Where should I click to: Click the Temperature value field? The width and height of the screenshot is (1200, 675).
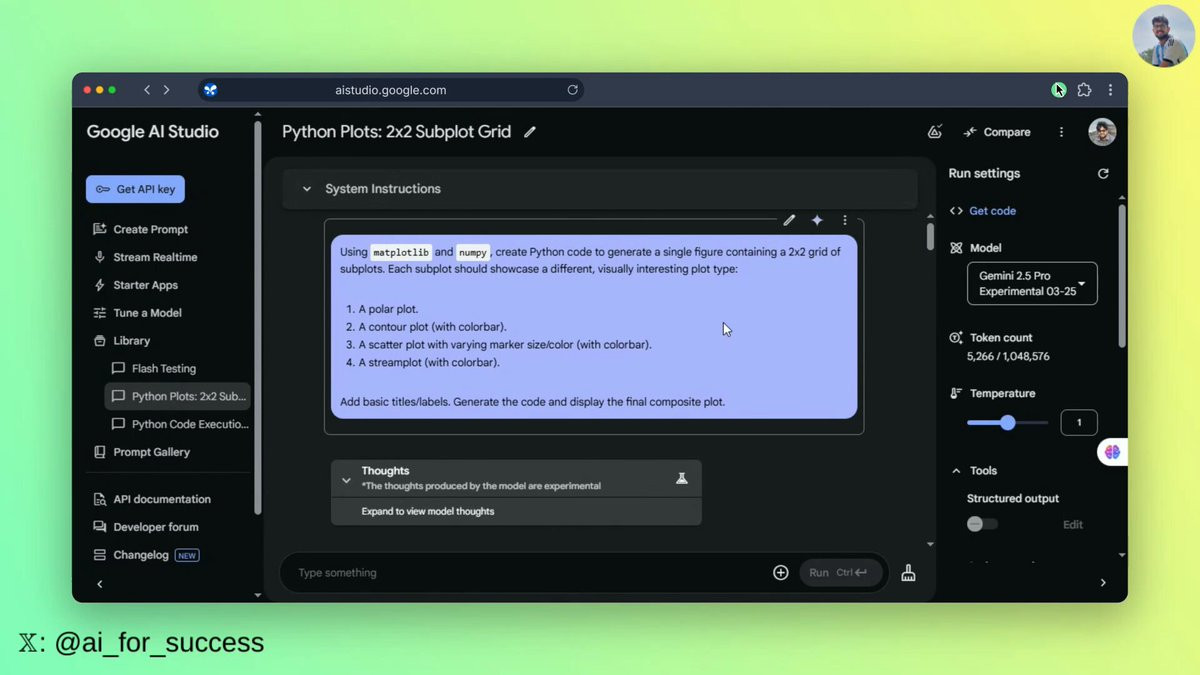tap(1078, 422)
